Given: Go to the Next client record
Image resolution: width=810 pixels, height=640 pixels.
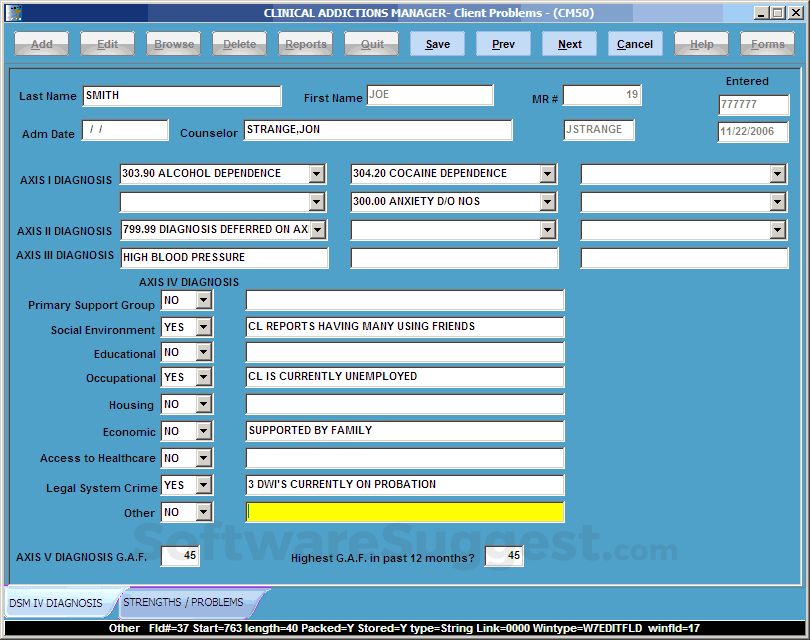Looking at the screenshot, I should click(569, 43).
